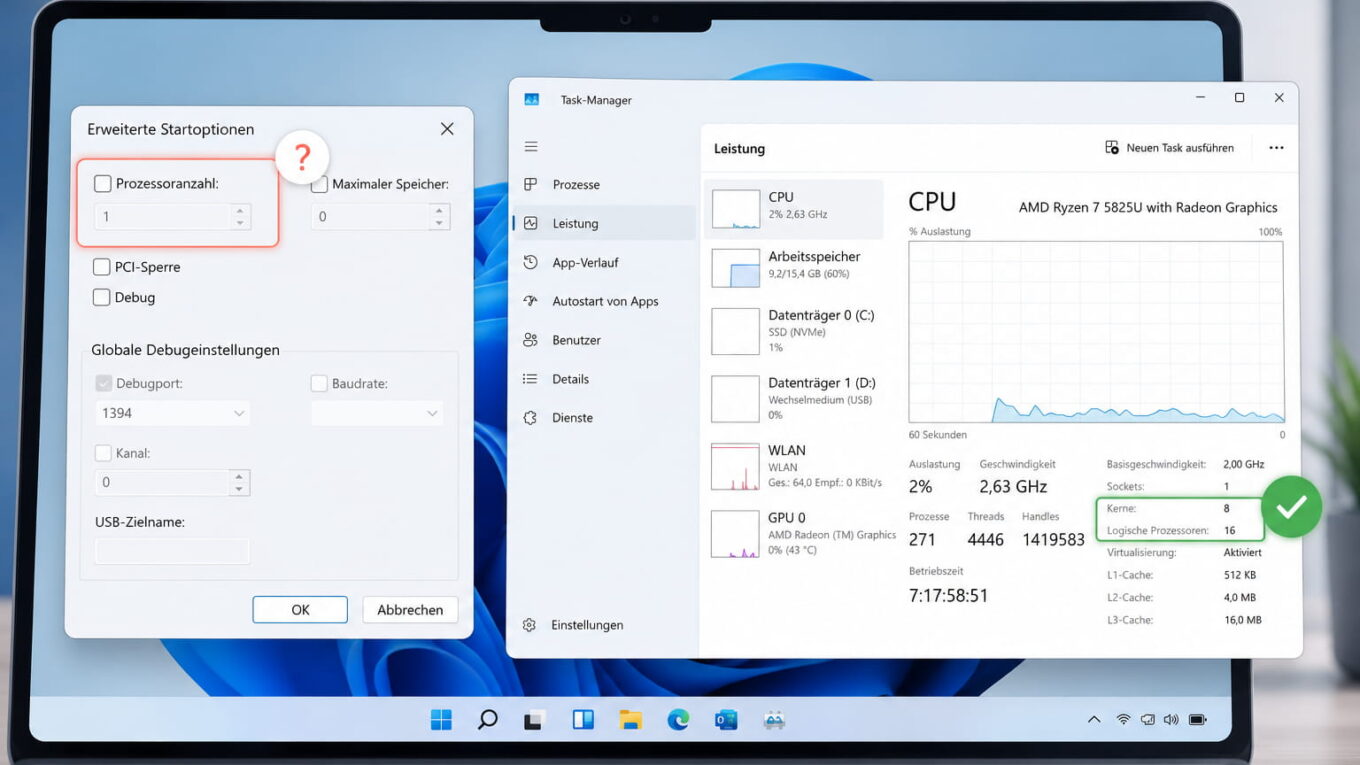Open the Debugport 1394 dropdown
Image resolution: width=1360 pixels, height=765 pixels.
click(172, 413)
